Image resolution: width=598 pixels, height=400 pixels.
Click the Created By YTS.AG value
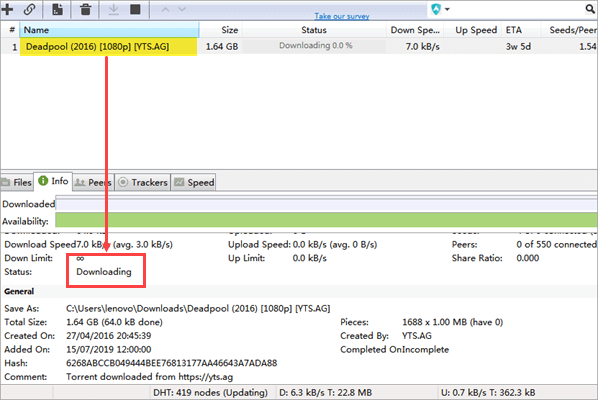point(416,336)
